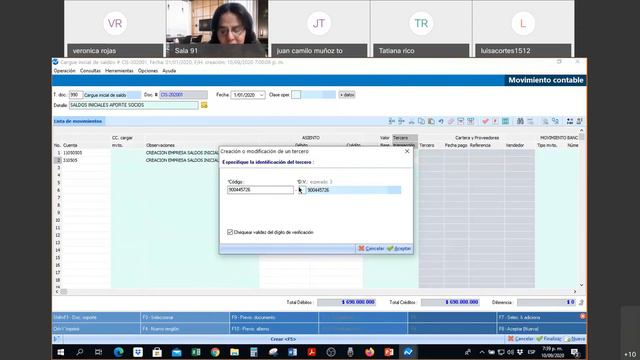Click the F3 - Seleccionar function button
Screen dimensions: 640x360
[x=185, y=317]
